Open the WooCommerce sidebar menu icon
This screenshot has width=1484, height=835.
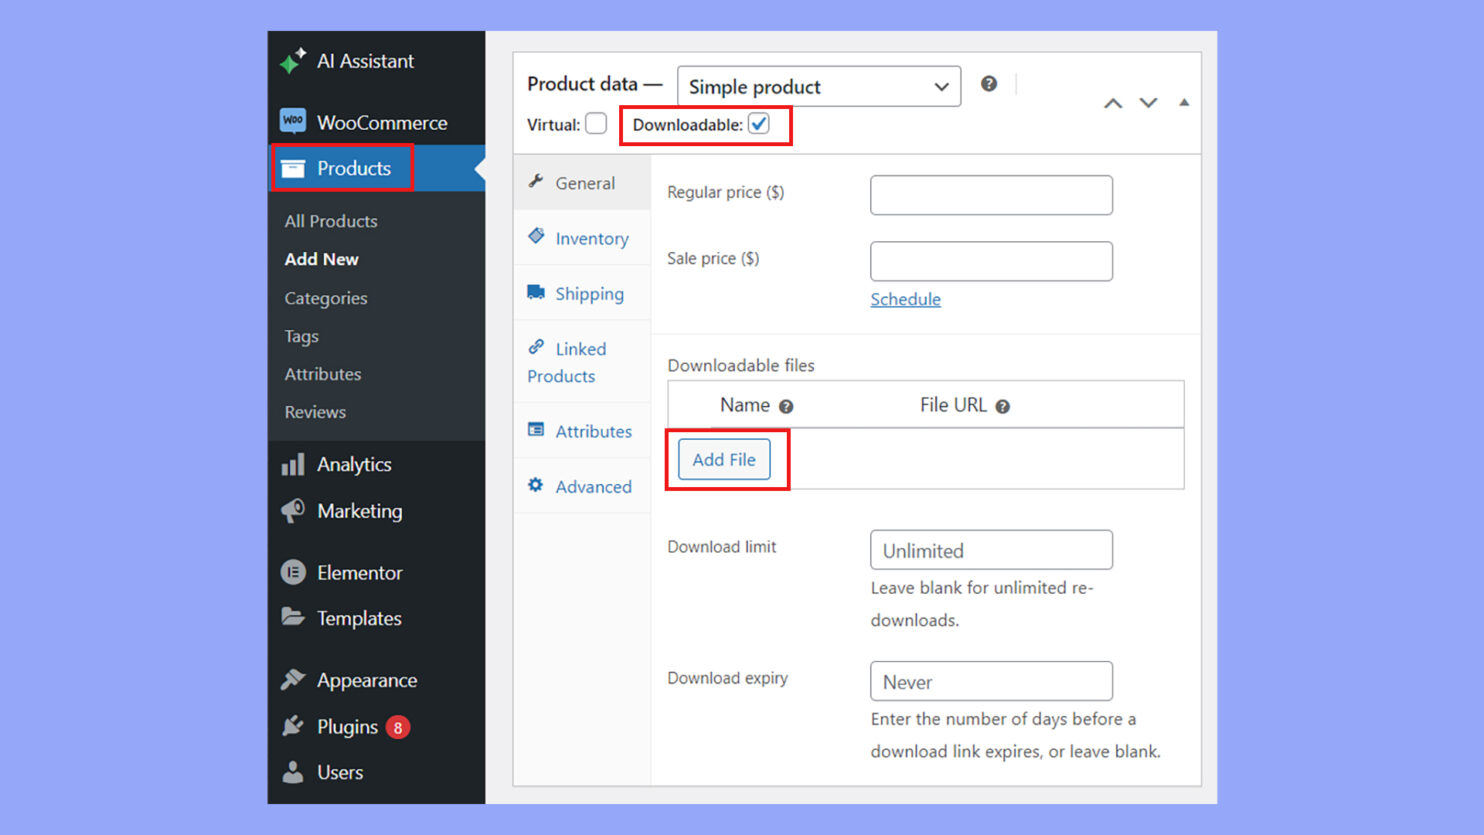coord(293,121)
